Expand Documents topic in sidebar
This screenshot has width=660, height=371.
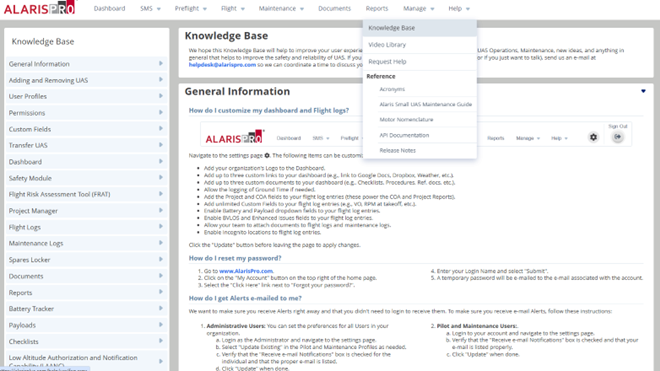(86, 276)
